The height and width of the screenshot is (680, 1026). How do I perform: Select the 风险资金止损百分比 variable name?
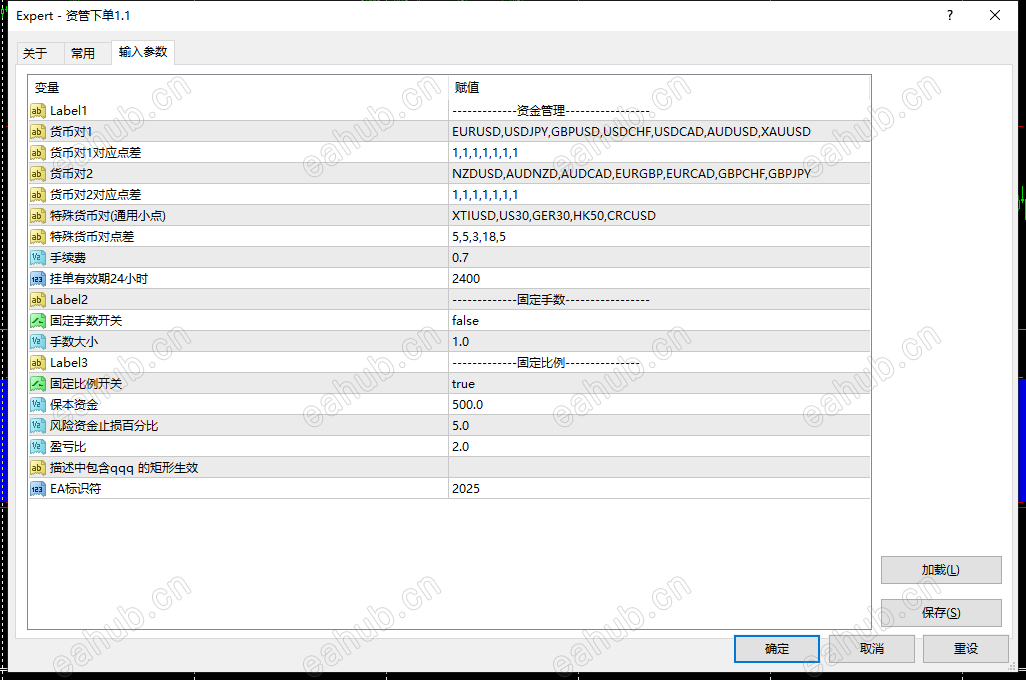(104, 425)
